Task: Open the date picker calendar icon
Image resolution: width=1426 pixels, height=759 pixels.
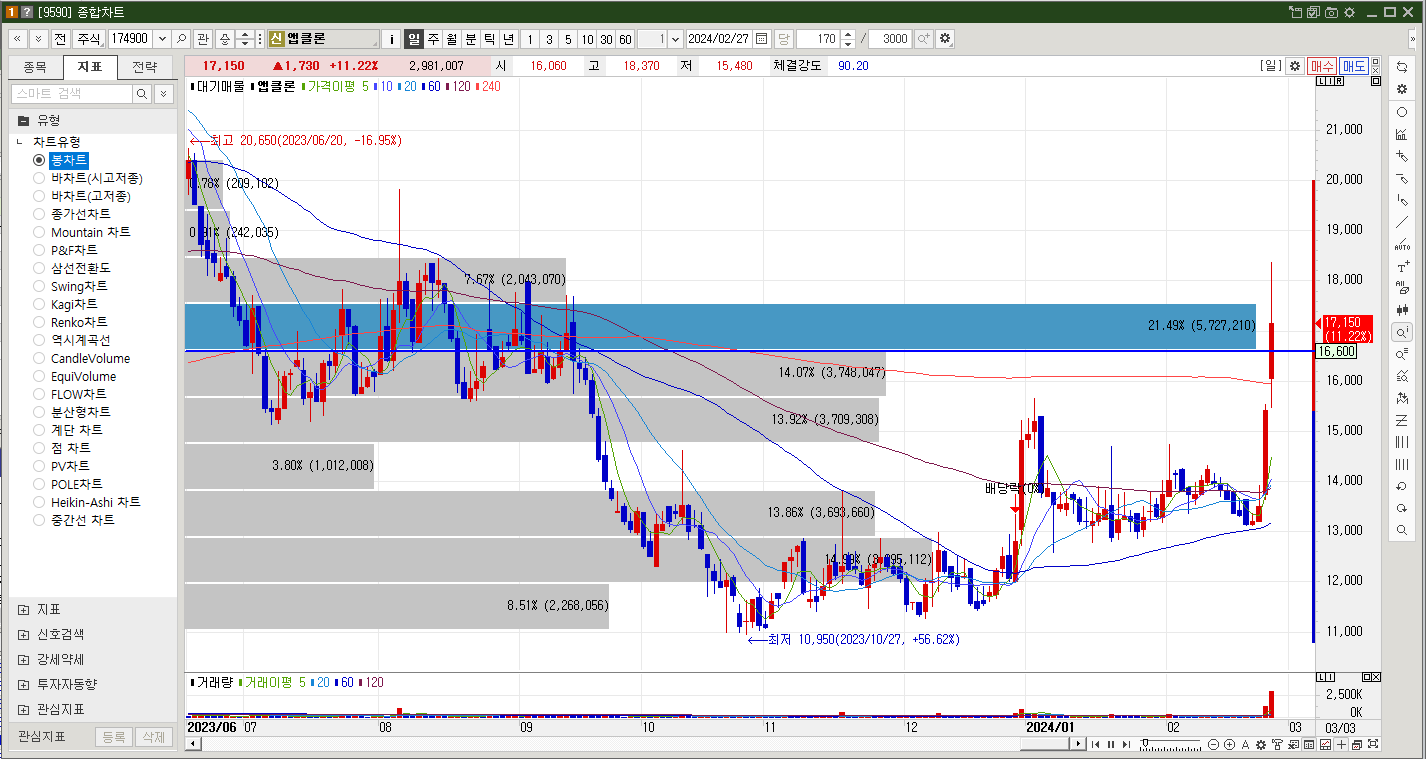Action: 762,39
